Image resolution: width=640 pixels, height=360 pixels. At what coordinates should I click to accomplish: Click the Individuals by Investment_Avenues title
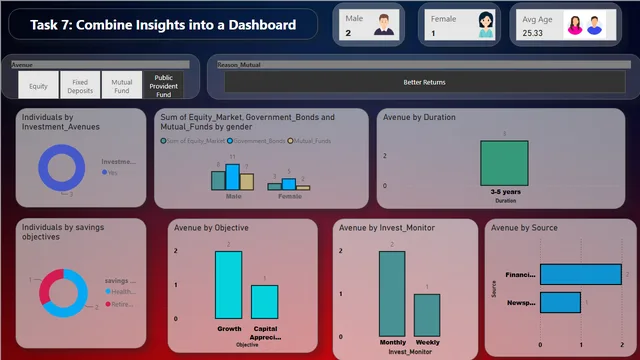click(60, 122)
